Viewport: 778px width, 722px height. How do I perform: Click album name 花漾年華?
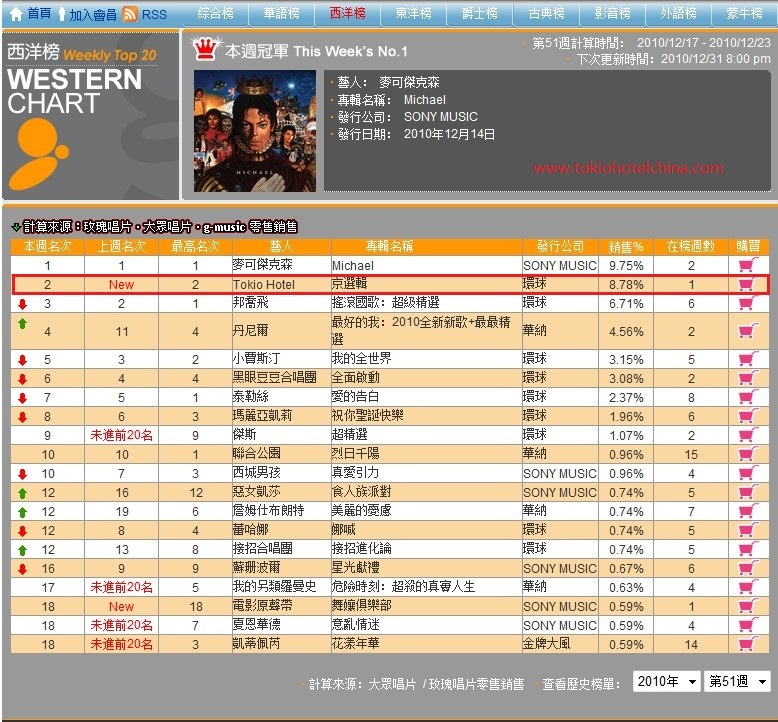point(355,644)
